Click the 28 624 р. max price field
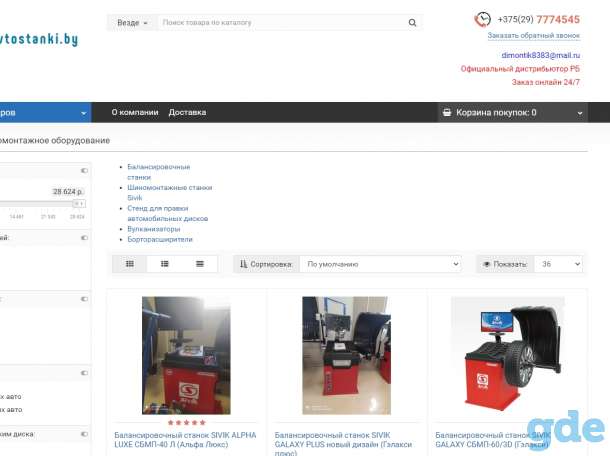 pos(68,191)
